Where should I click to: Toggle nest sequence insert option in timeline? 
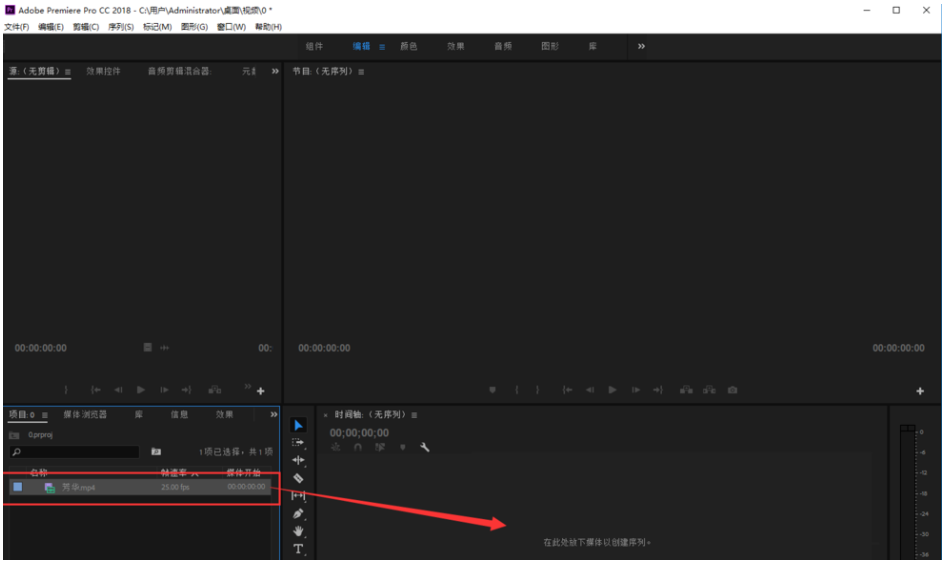point(336,447)
